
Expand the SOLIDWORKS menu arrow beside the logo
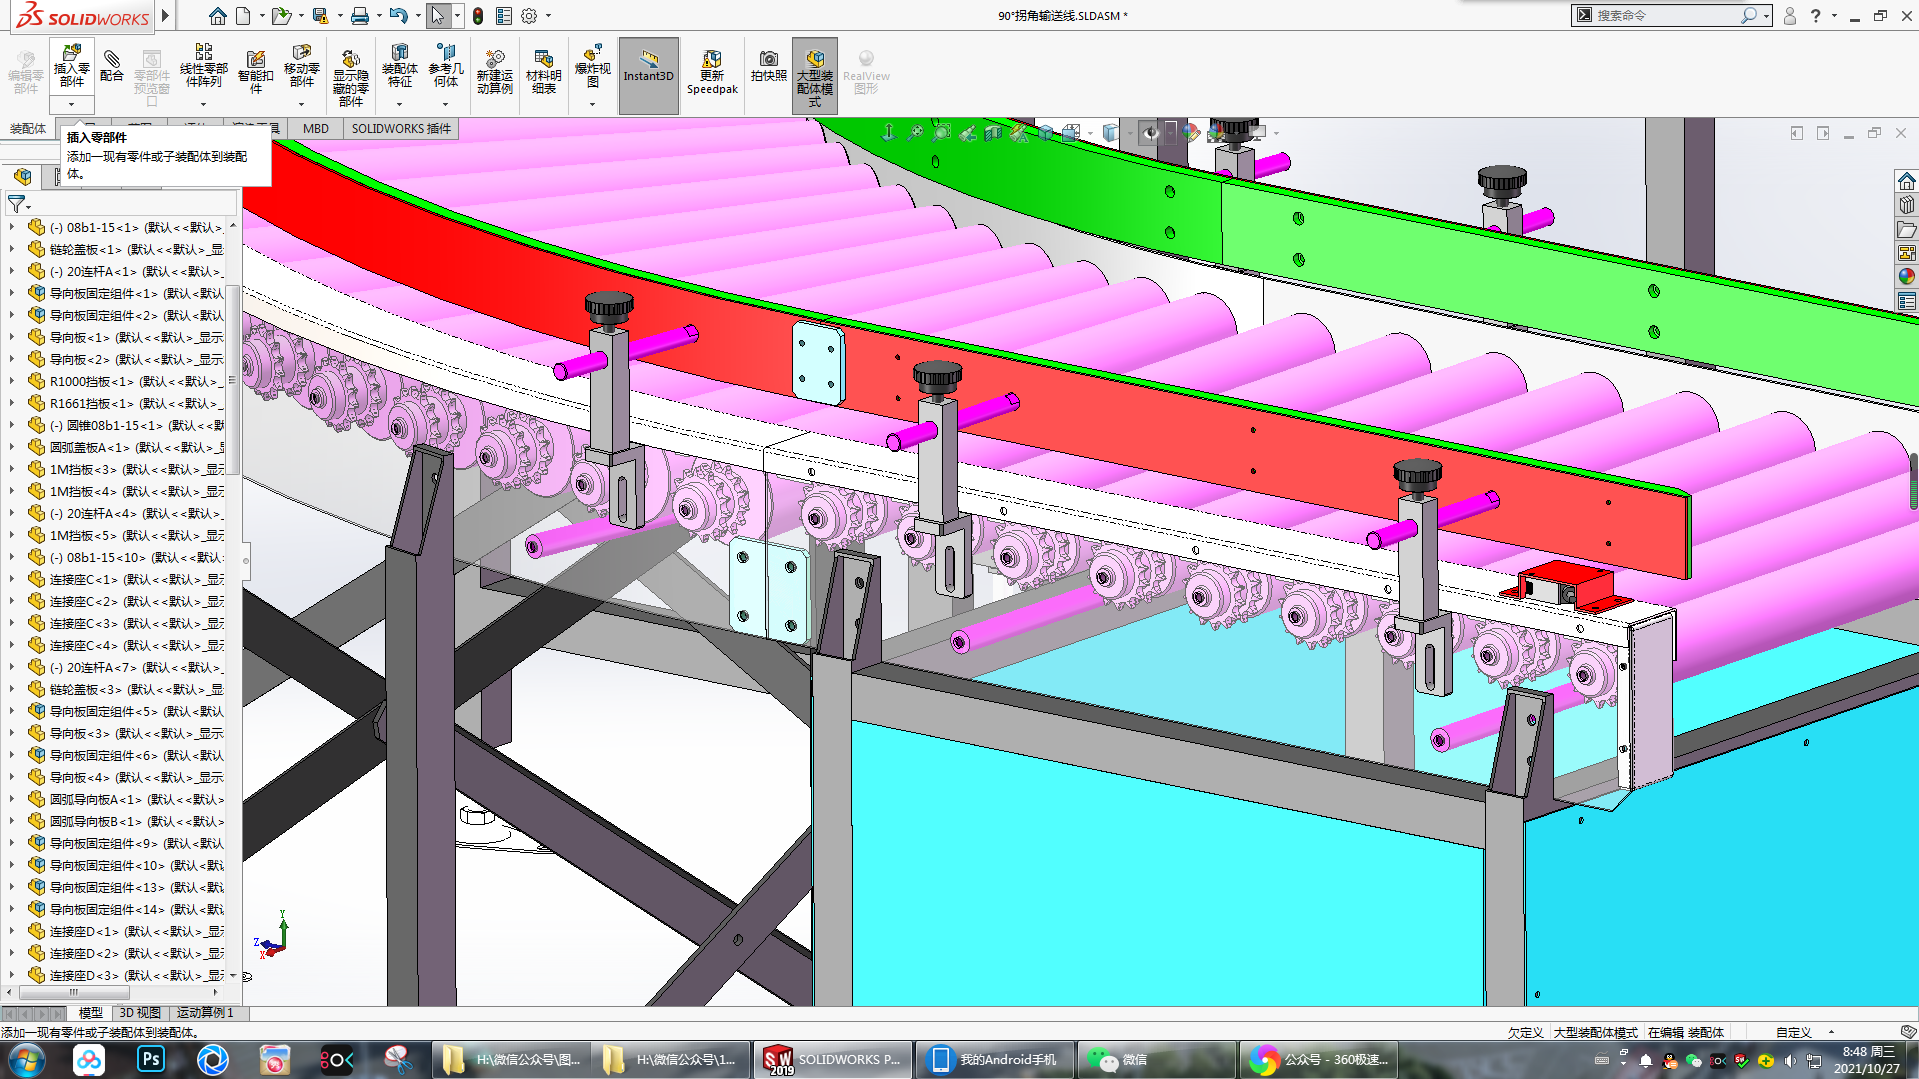(166, 16)
